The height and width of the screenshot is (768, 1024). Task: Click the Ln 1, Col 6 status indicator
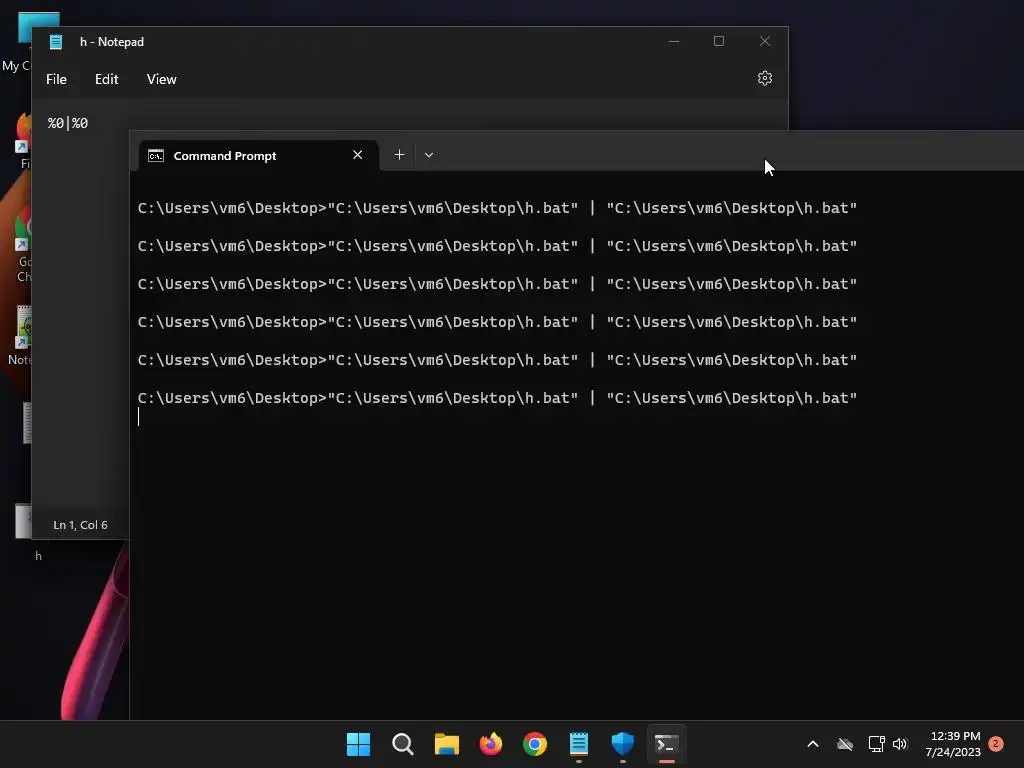(80, 525)
